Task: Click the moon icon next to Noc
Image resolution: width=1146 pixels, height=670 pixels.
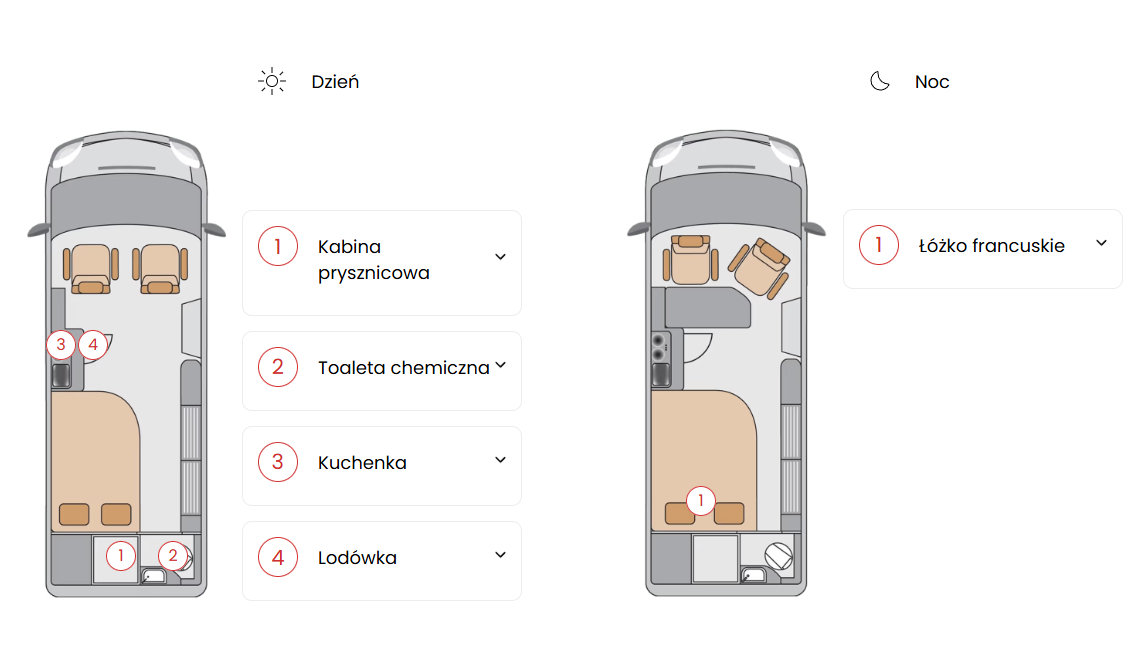Action: (880, 81)
